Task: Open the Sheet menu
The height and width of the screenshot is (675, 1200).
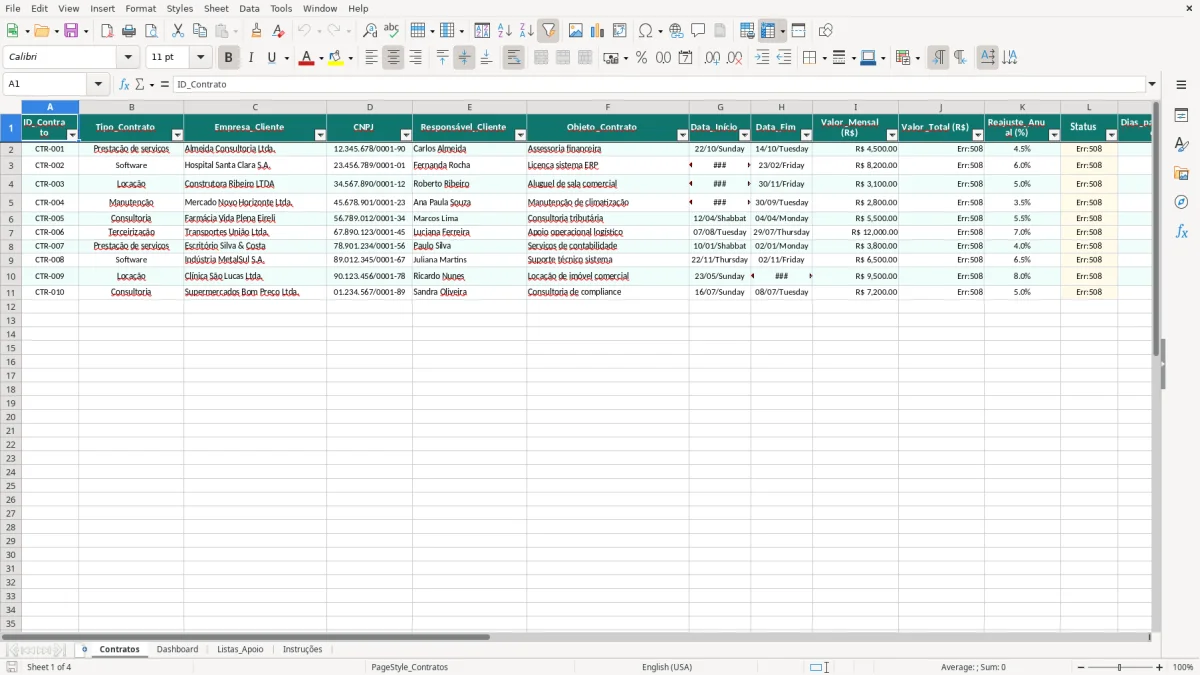Action: point(216,8)
